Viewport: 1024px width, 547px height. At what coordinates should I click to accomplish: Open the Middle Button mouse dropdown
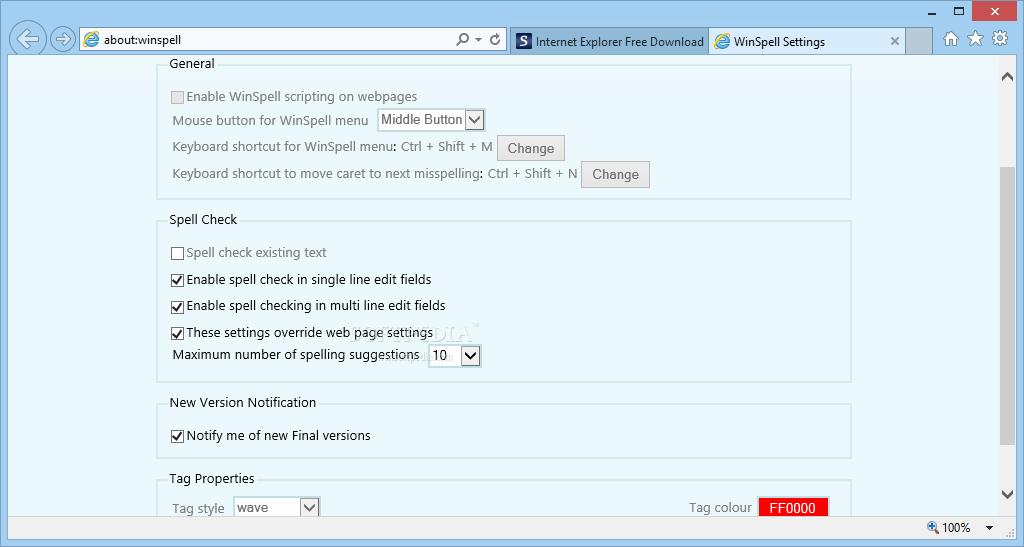pyautogui.click(x=431, y=119)
